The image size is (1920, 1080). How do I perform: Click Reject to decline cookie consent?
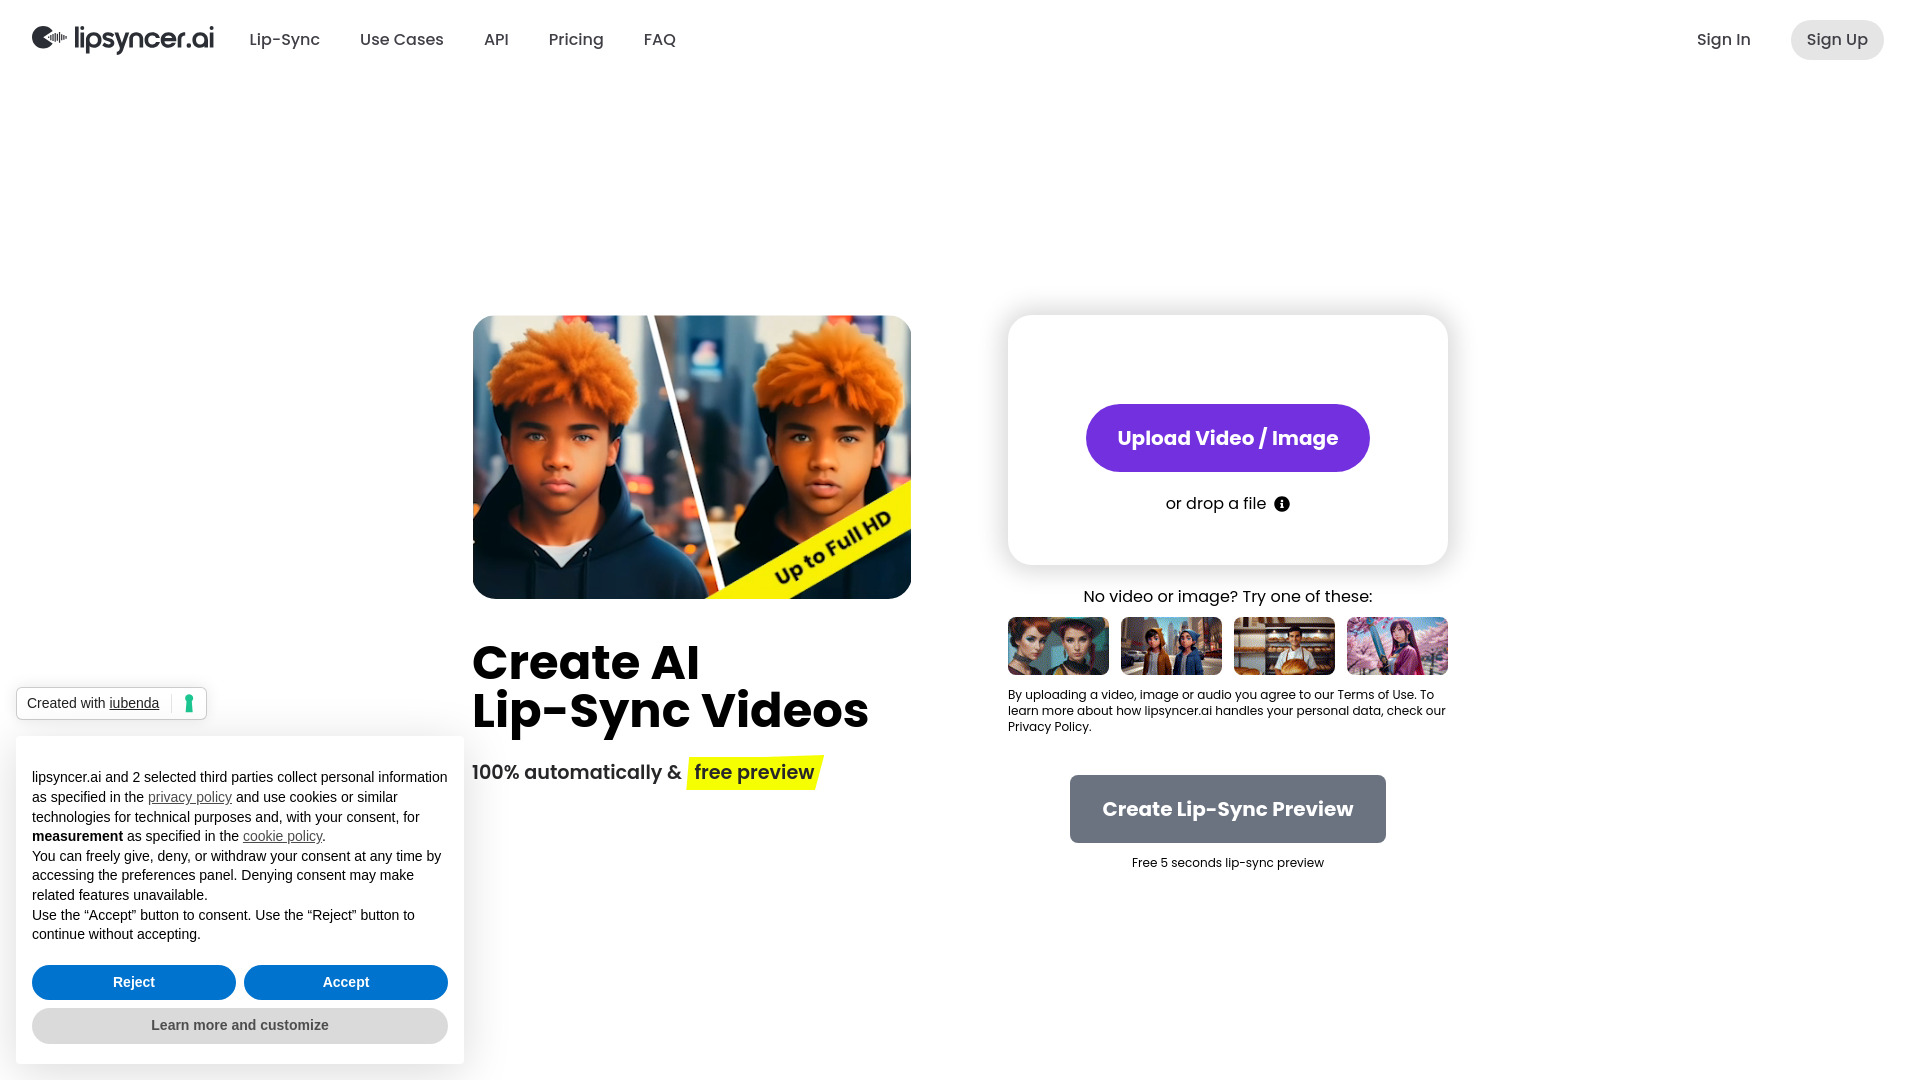[133, 981]
